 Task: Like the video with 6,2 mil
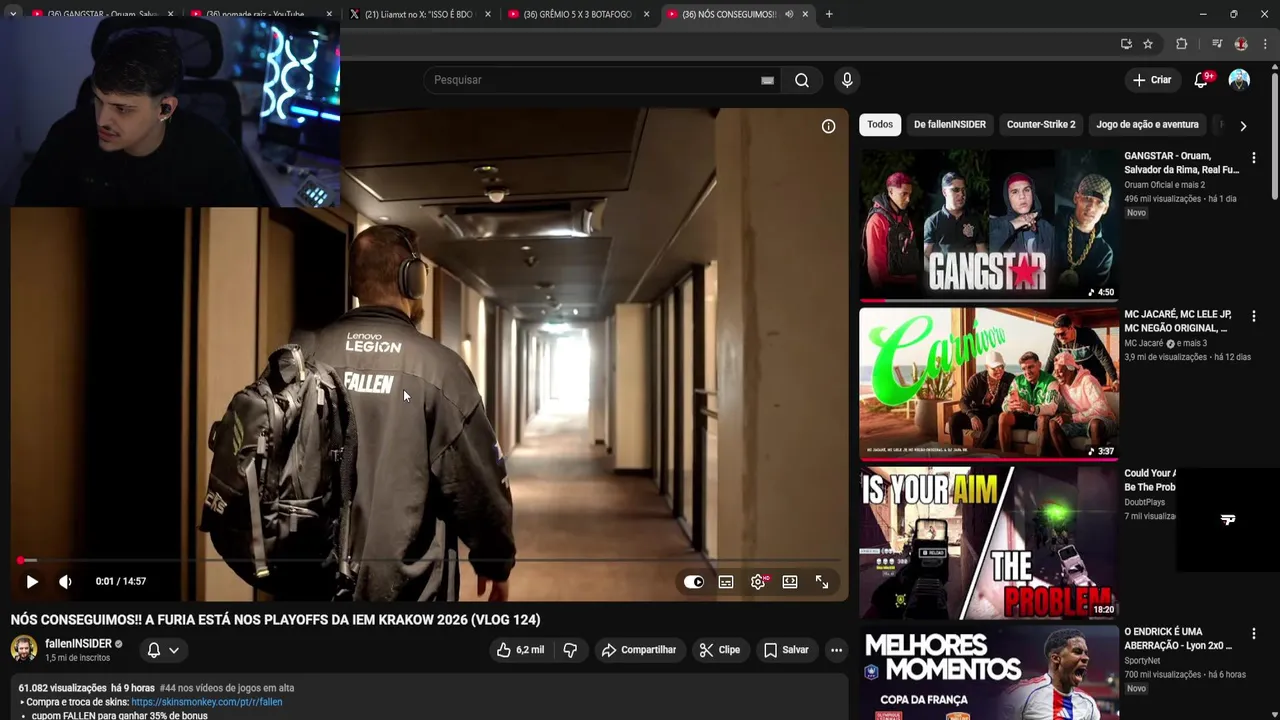[x=521, y=650]
